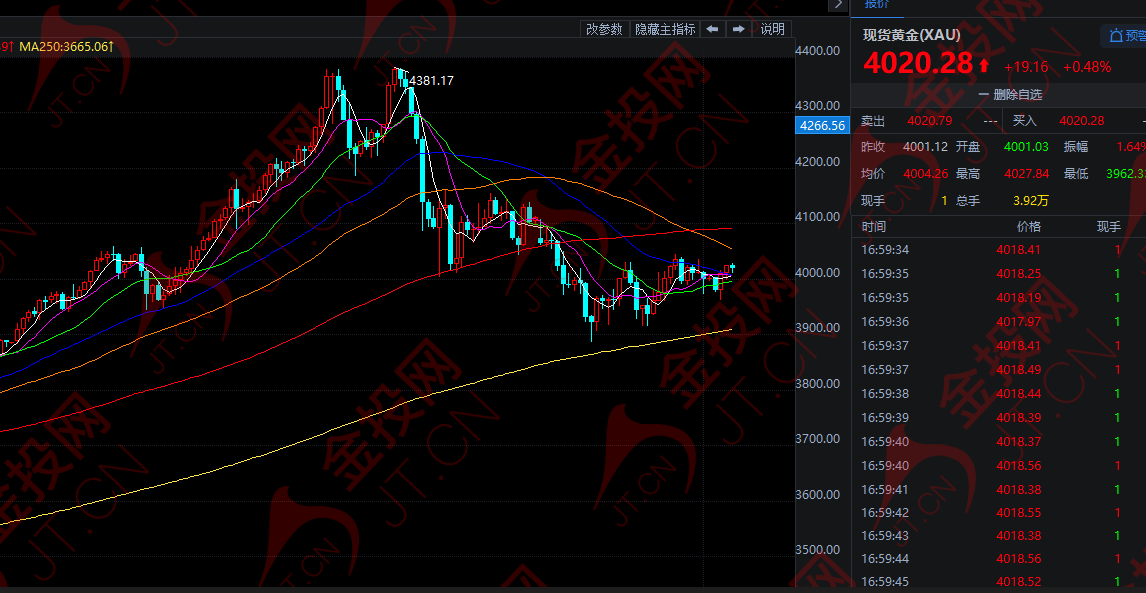Click the right arrow chart navigation icon
Image resolution: width=1146 pixels, height=593 pixels.
pos(739,29)
